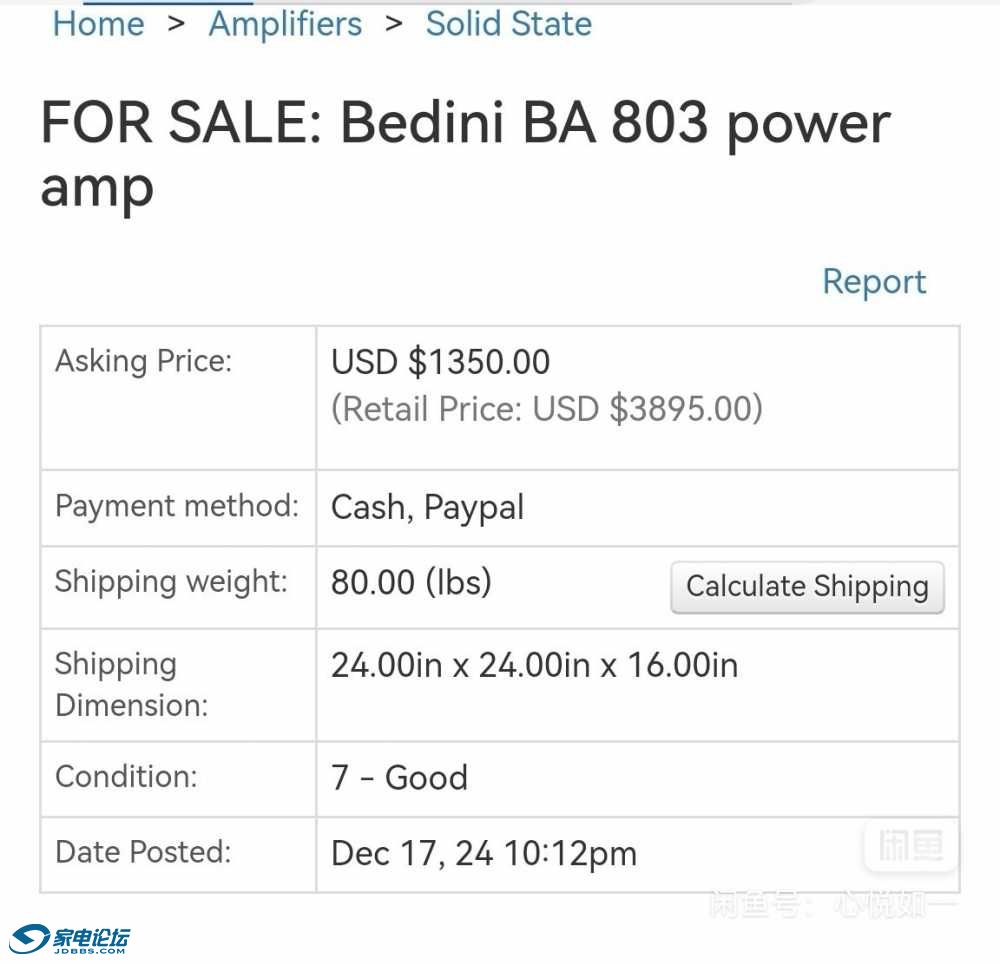Click the Cash, Paypal payment value
This screenshot has width=1000, height=965.
coord(427,508)
